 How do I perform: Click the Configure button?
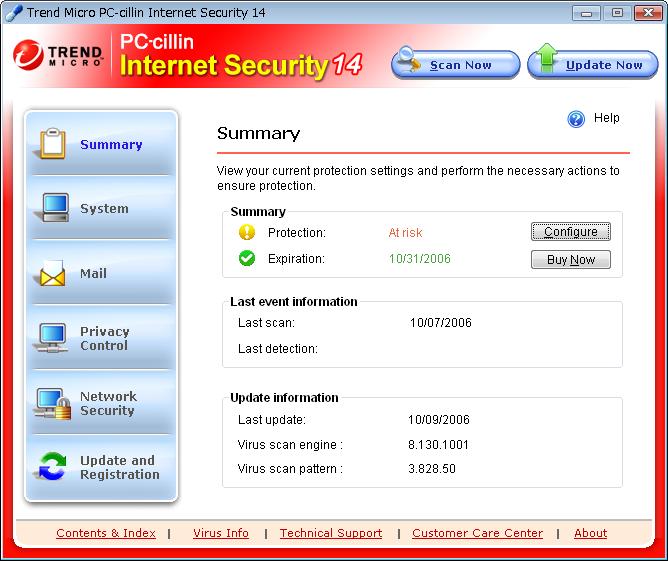[570, 232]
